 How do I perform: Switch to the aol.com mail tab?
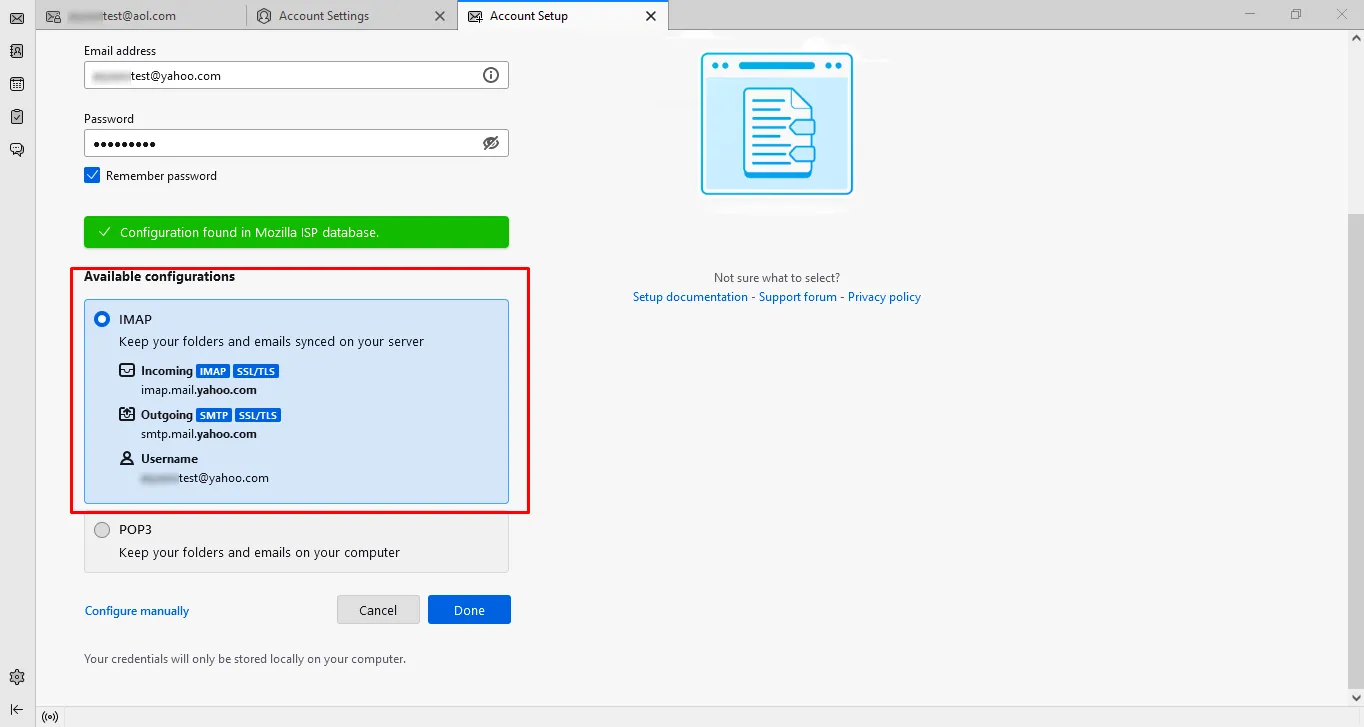(138, 16)
